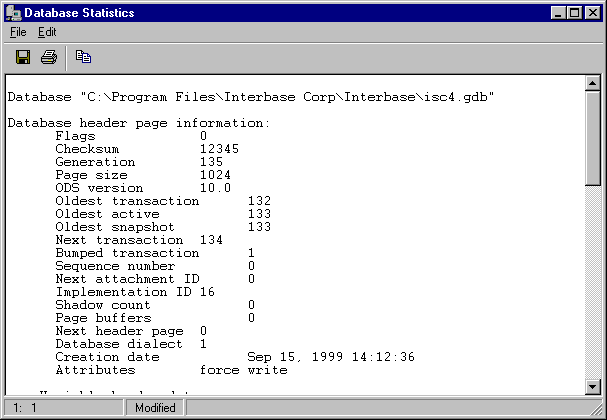
Task: Save the statistics with the floppy disk icon
Action: (23, 57)
